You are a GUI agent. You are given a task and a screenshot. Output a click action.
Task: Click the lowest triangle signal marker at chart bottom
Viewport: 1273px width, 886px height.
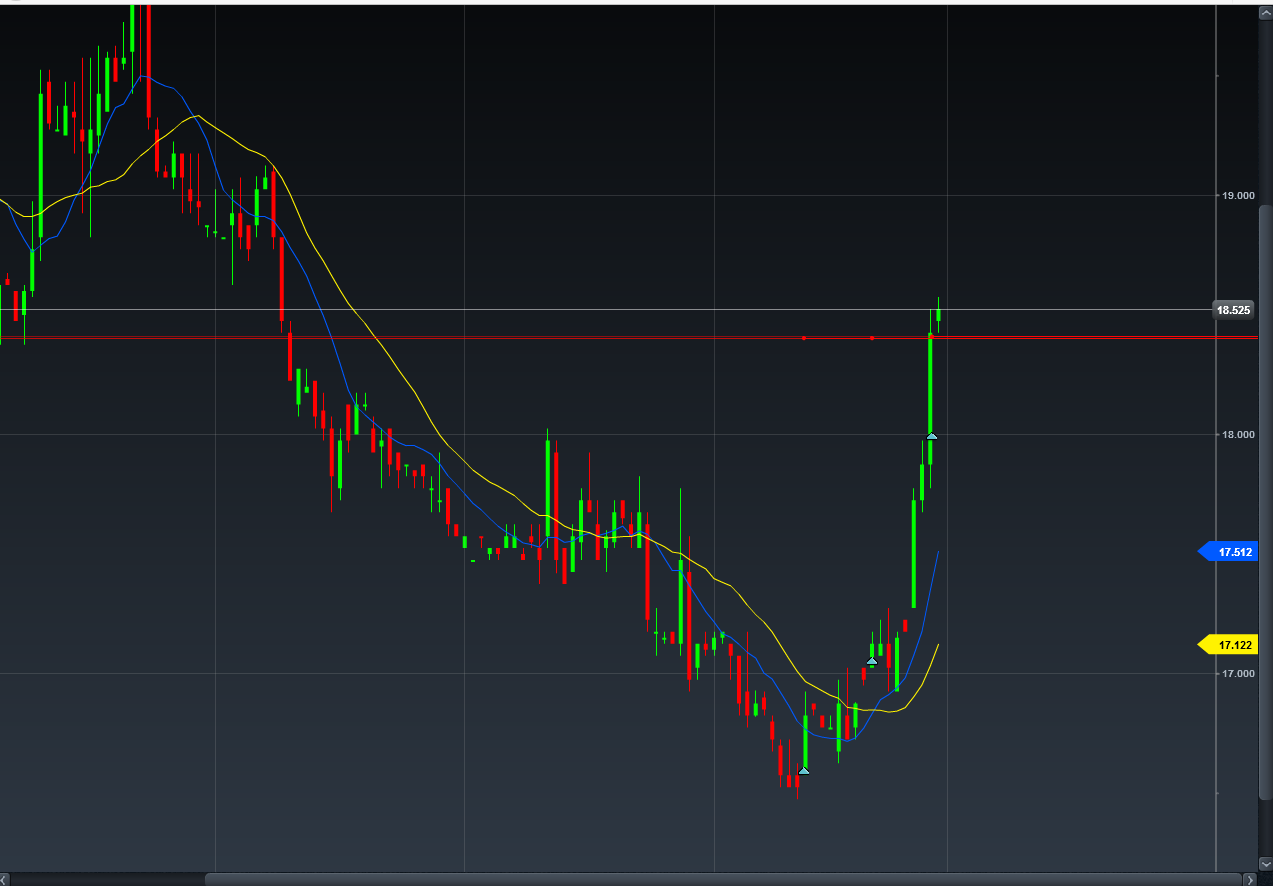click(x=803, y=770)
